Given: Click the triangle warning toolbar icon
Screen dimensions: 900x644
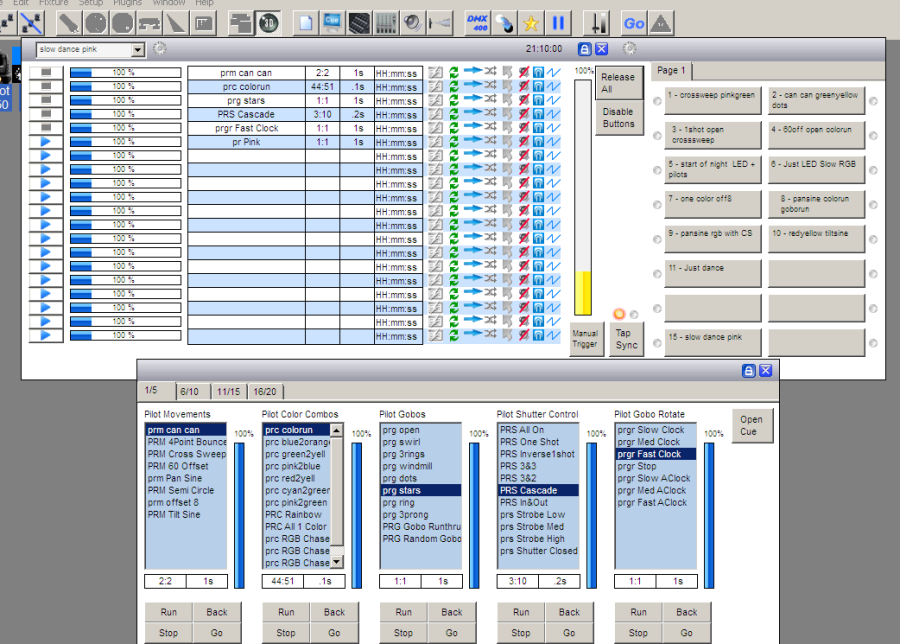Looking at the screenshot, I should pos(661,24).
